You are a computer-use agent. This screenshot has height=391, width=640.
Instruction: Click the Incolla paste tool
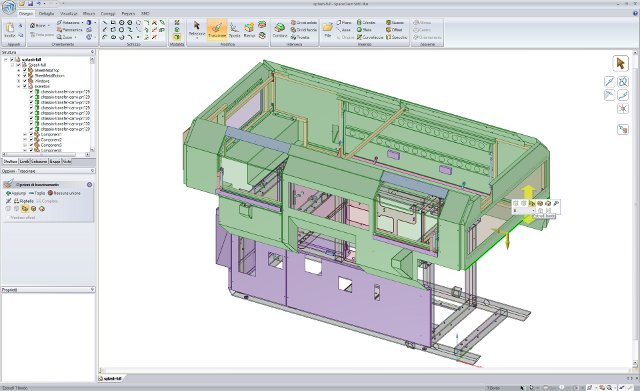tap(10, 30)
